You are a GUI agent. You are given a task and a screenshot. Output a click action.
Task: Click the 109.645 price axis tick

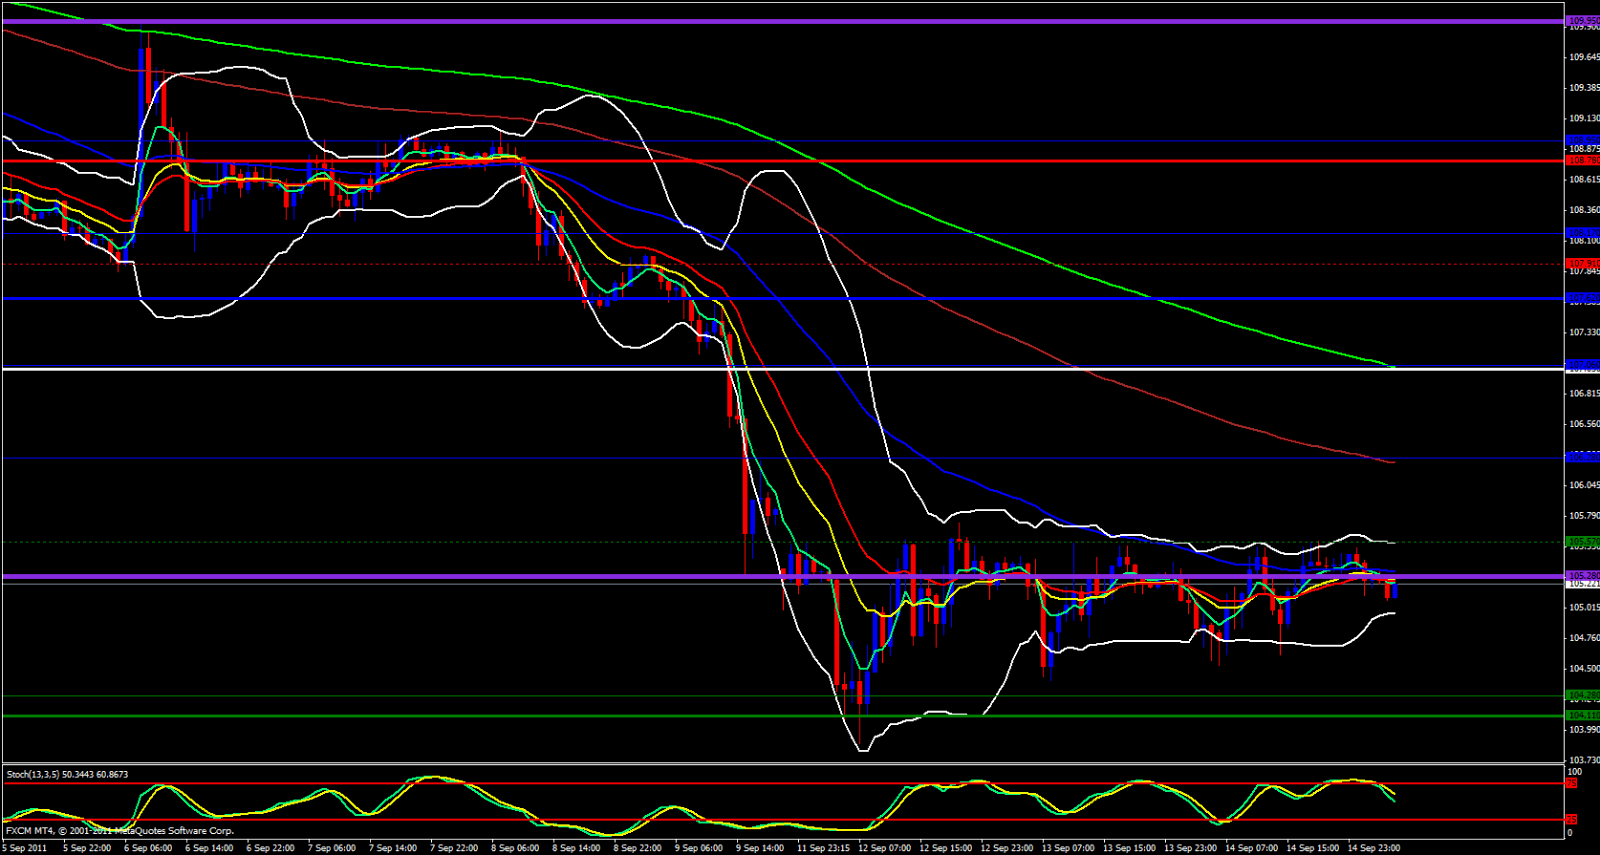pos(1583,57)
